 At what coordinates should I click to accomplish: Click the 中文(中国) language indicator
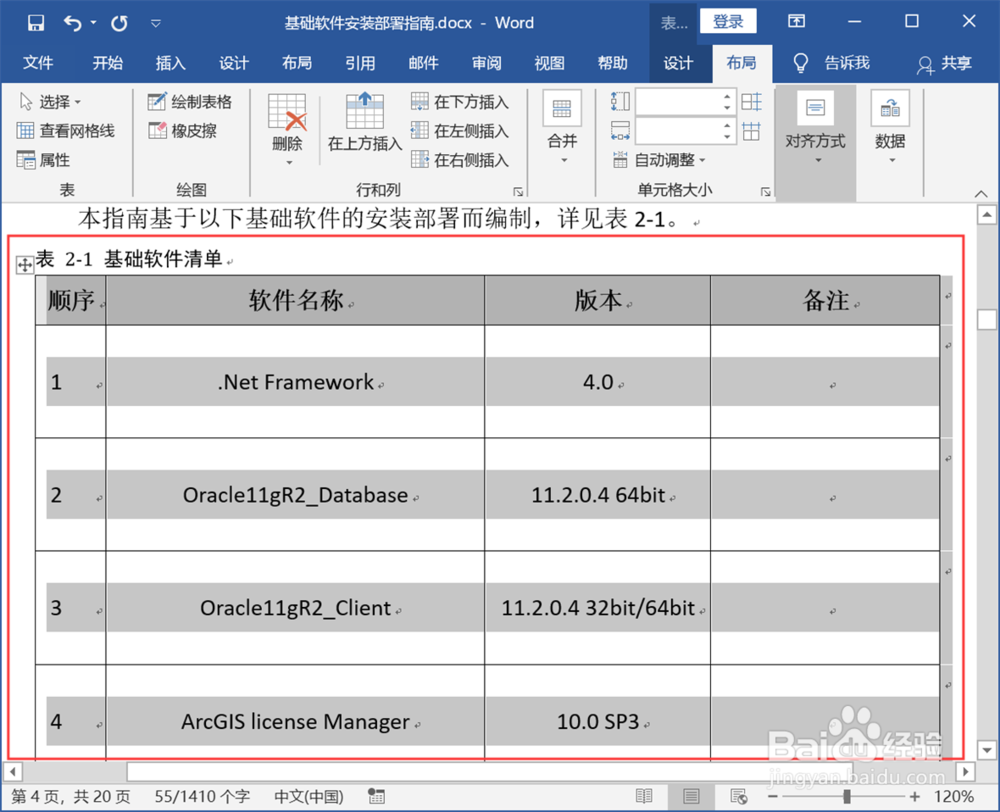point(309,796)
